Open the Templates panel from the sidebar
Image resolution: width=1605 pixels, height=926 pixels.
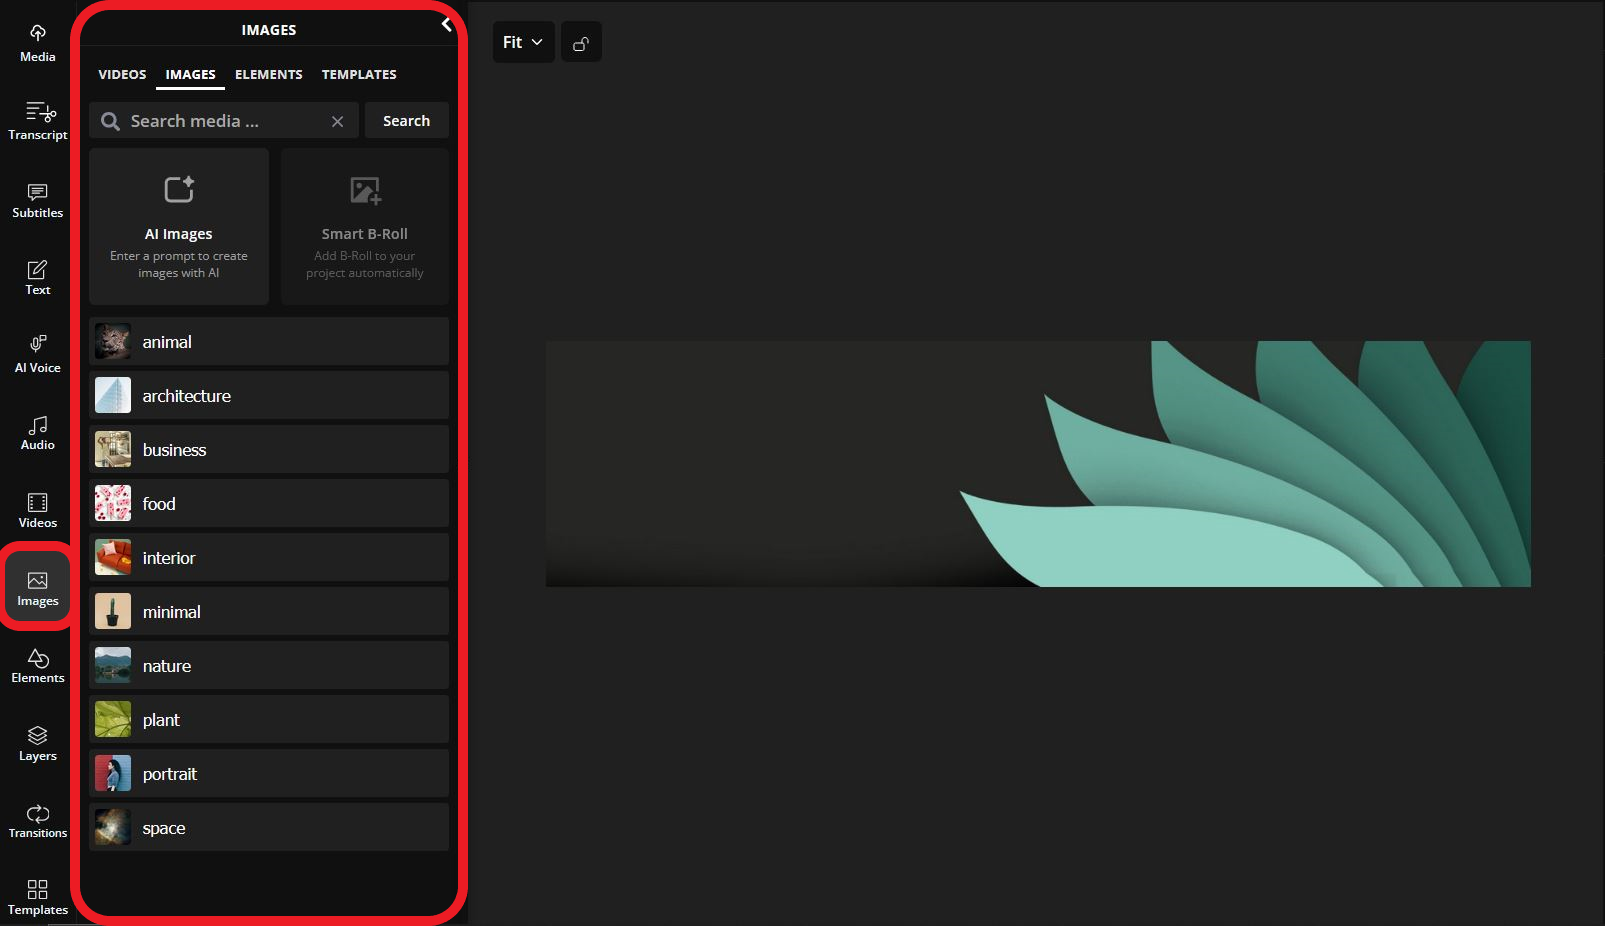[x=37, y=896]
